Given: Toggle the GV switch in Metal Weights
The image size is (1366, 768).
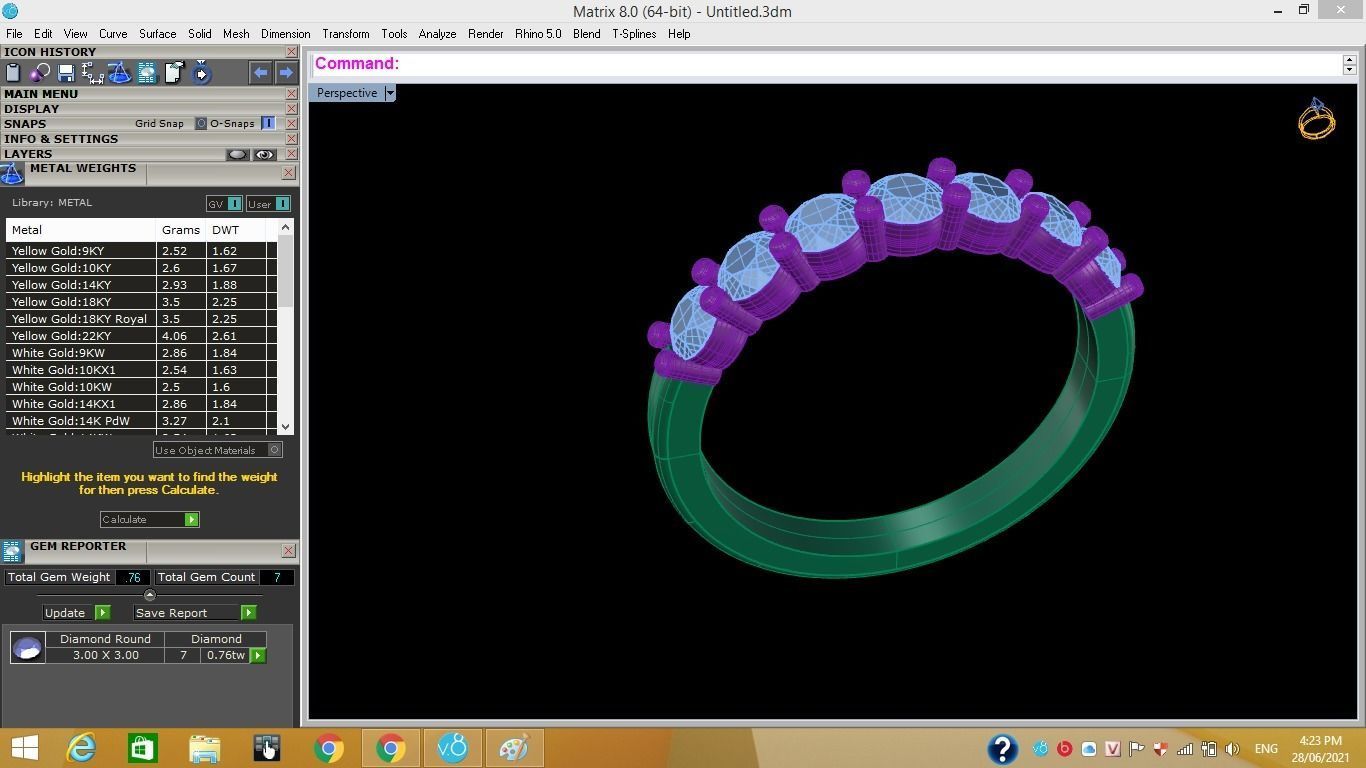Looking at the screenshot, I should [234, 204].
